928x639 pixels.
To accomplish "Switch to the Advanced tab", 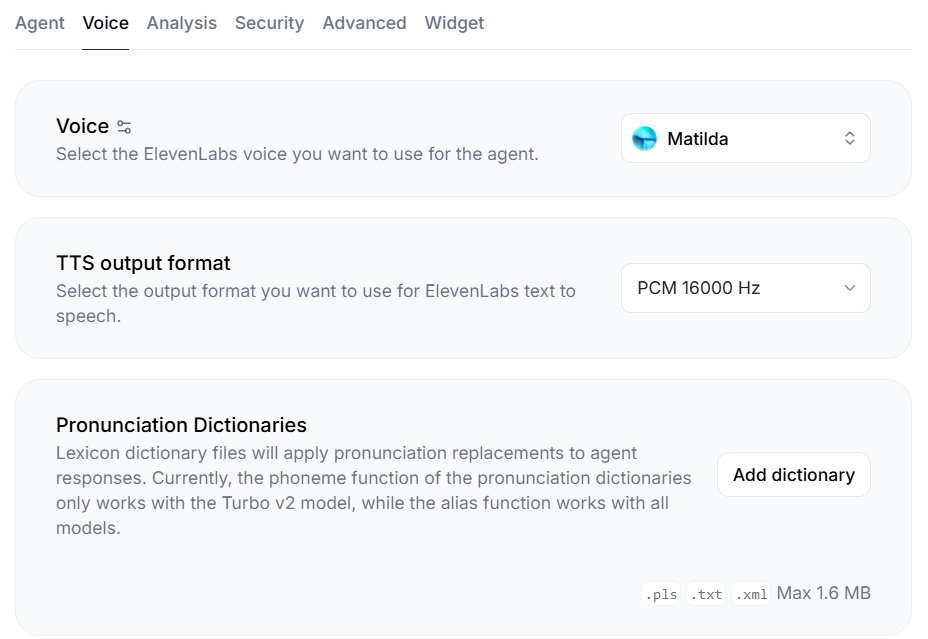I will pyautogui.click(x=364, y=23).
